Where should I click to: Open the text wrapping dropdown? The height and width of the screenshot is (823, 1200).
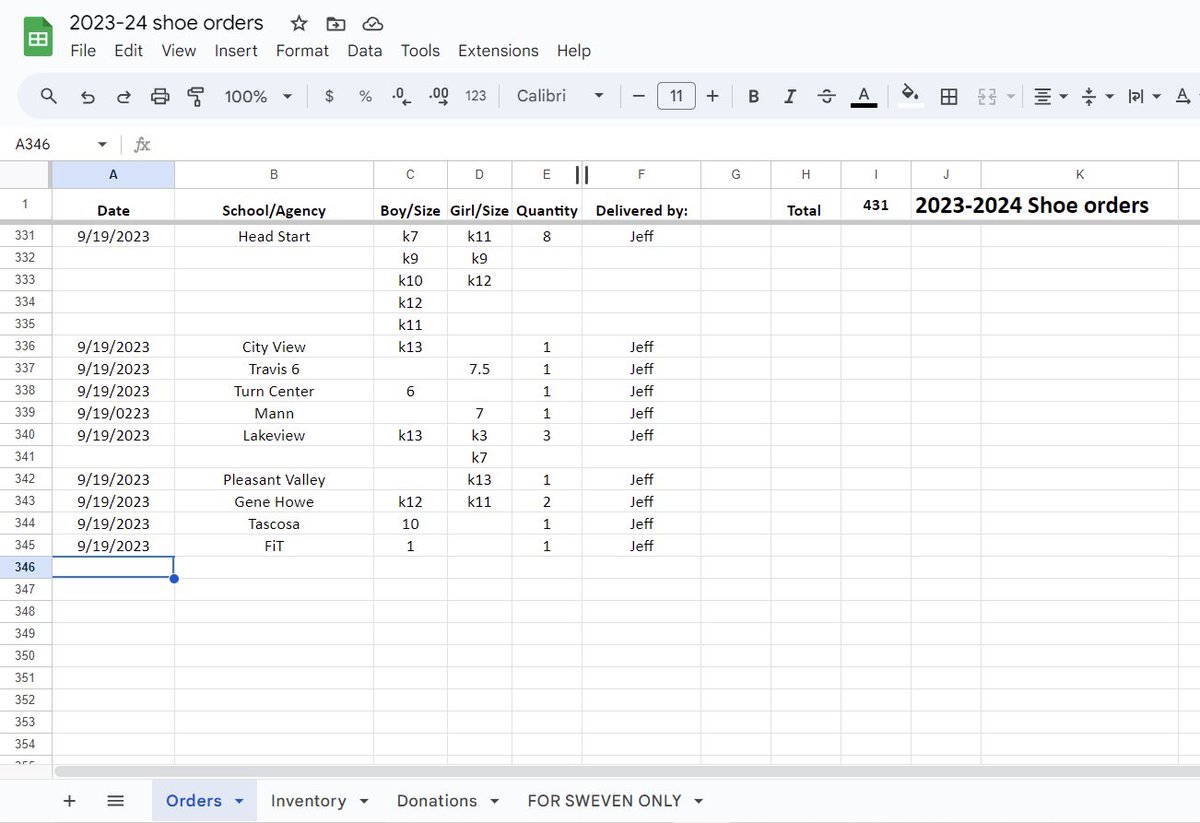click(x=1144, y=96)
